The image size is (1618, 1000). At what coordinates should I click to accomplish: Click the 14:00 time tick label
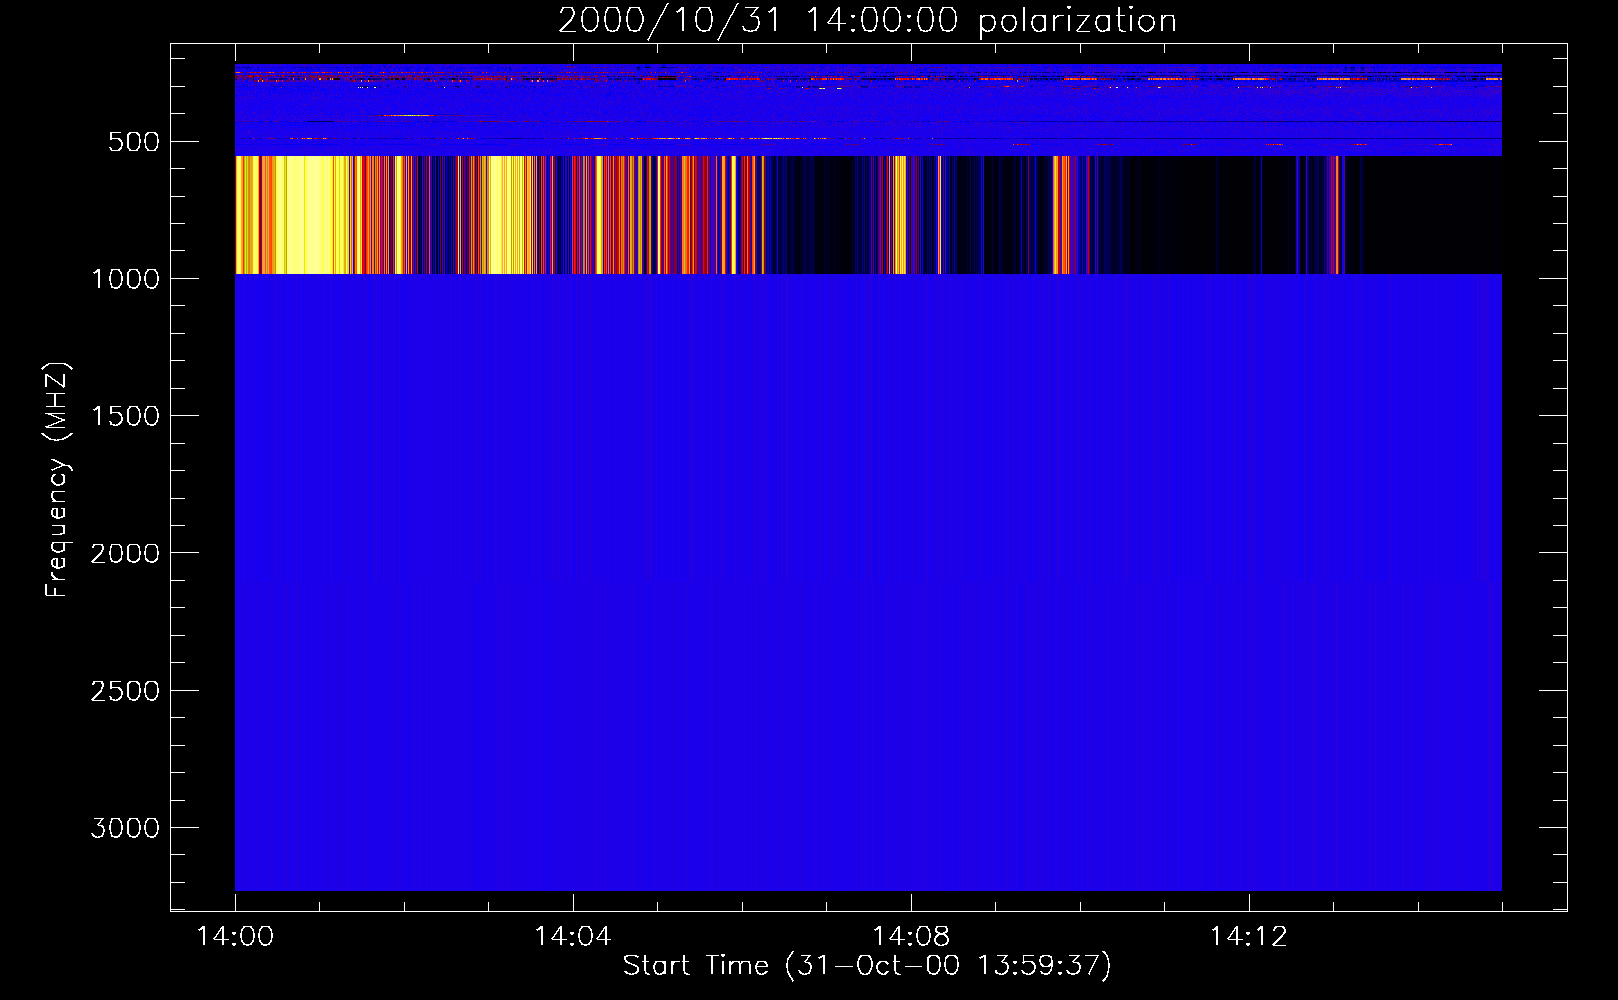[235, 937]
